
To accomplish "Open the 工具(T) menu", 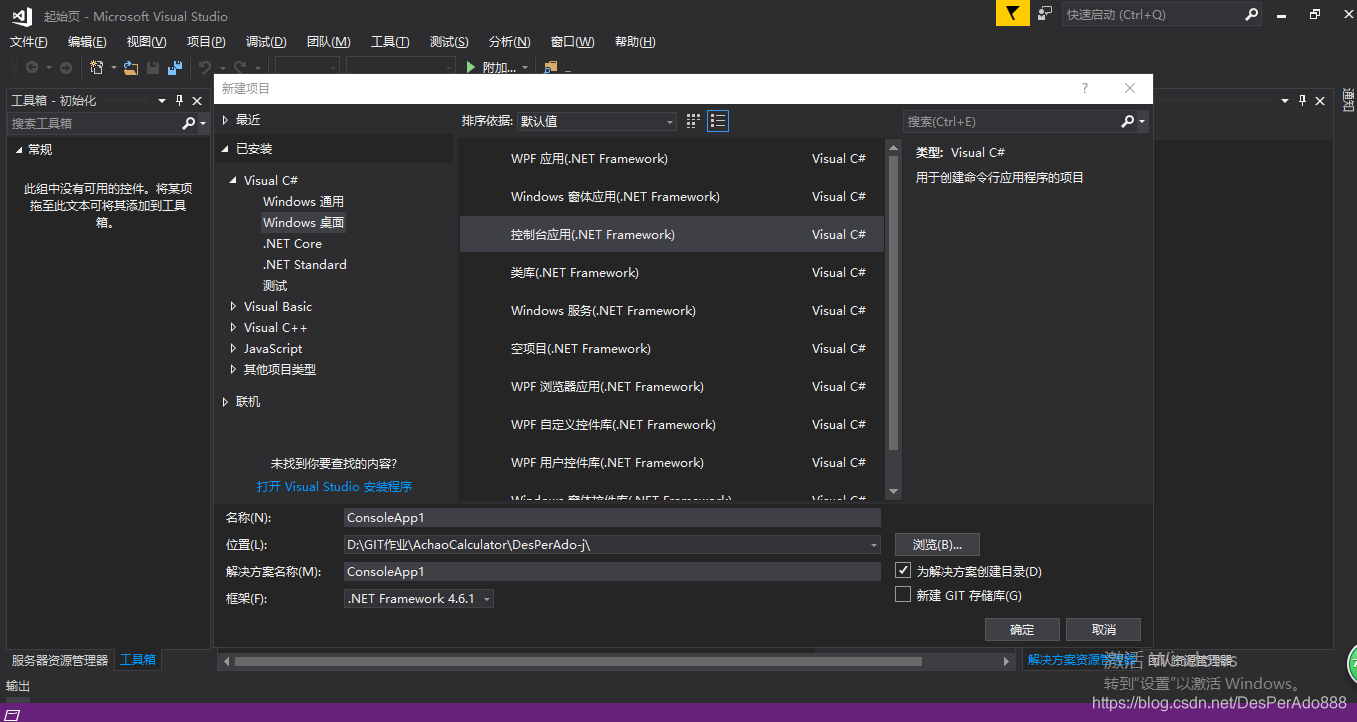I will 390,42.
